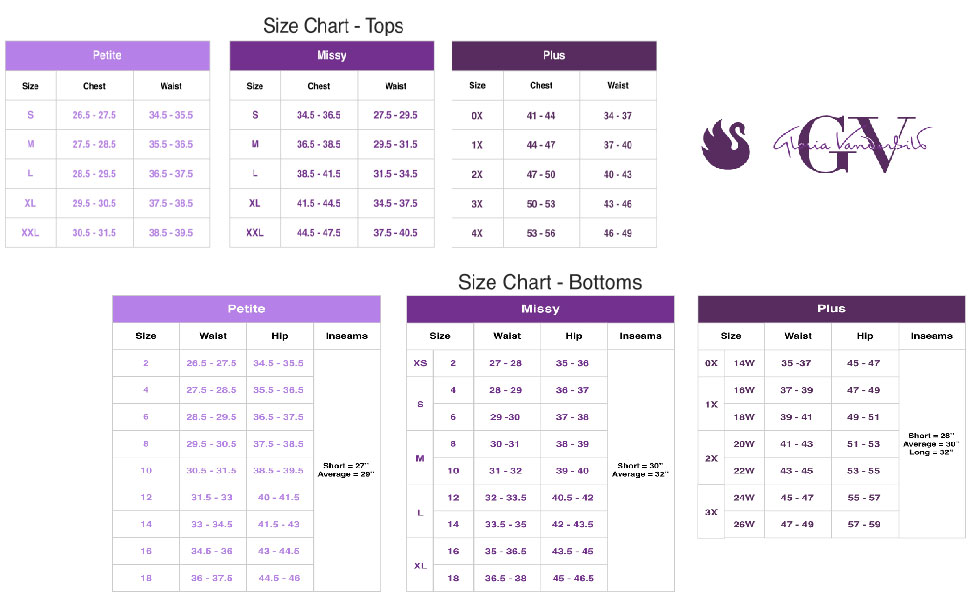Click the XS size label in Missy bottoms
970x600 pixels.
pyautogui.click(x=420, y=363)
